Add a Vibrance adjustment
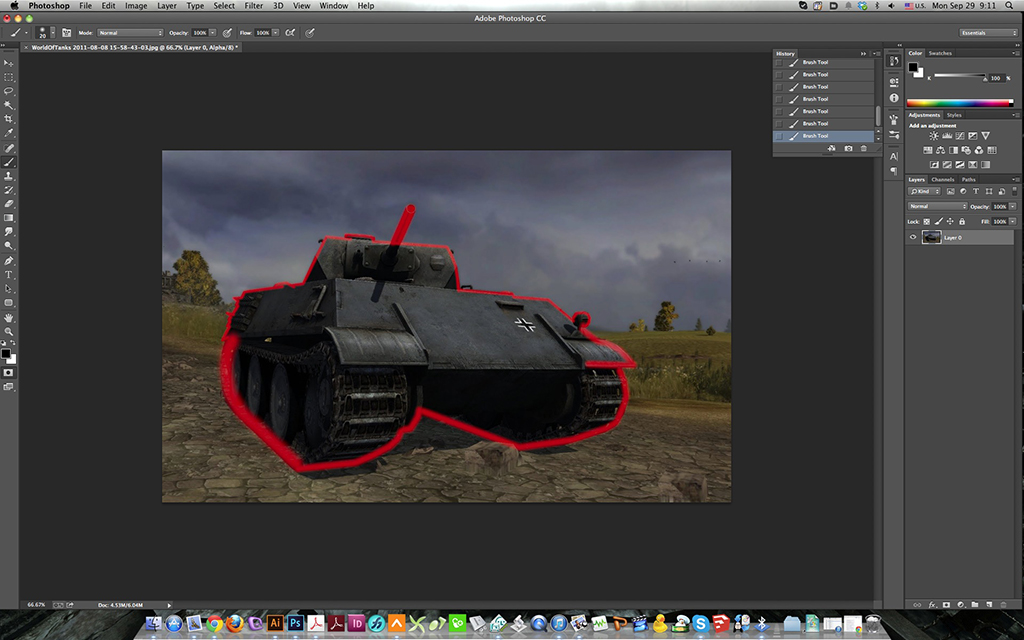The image size is (1024, 640). pos(985,136)
